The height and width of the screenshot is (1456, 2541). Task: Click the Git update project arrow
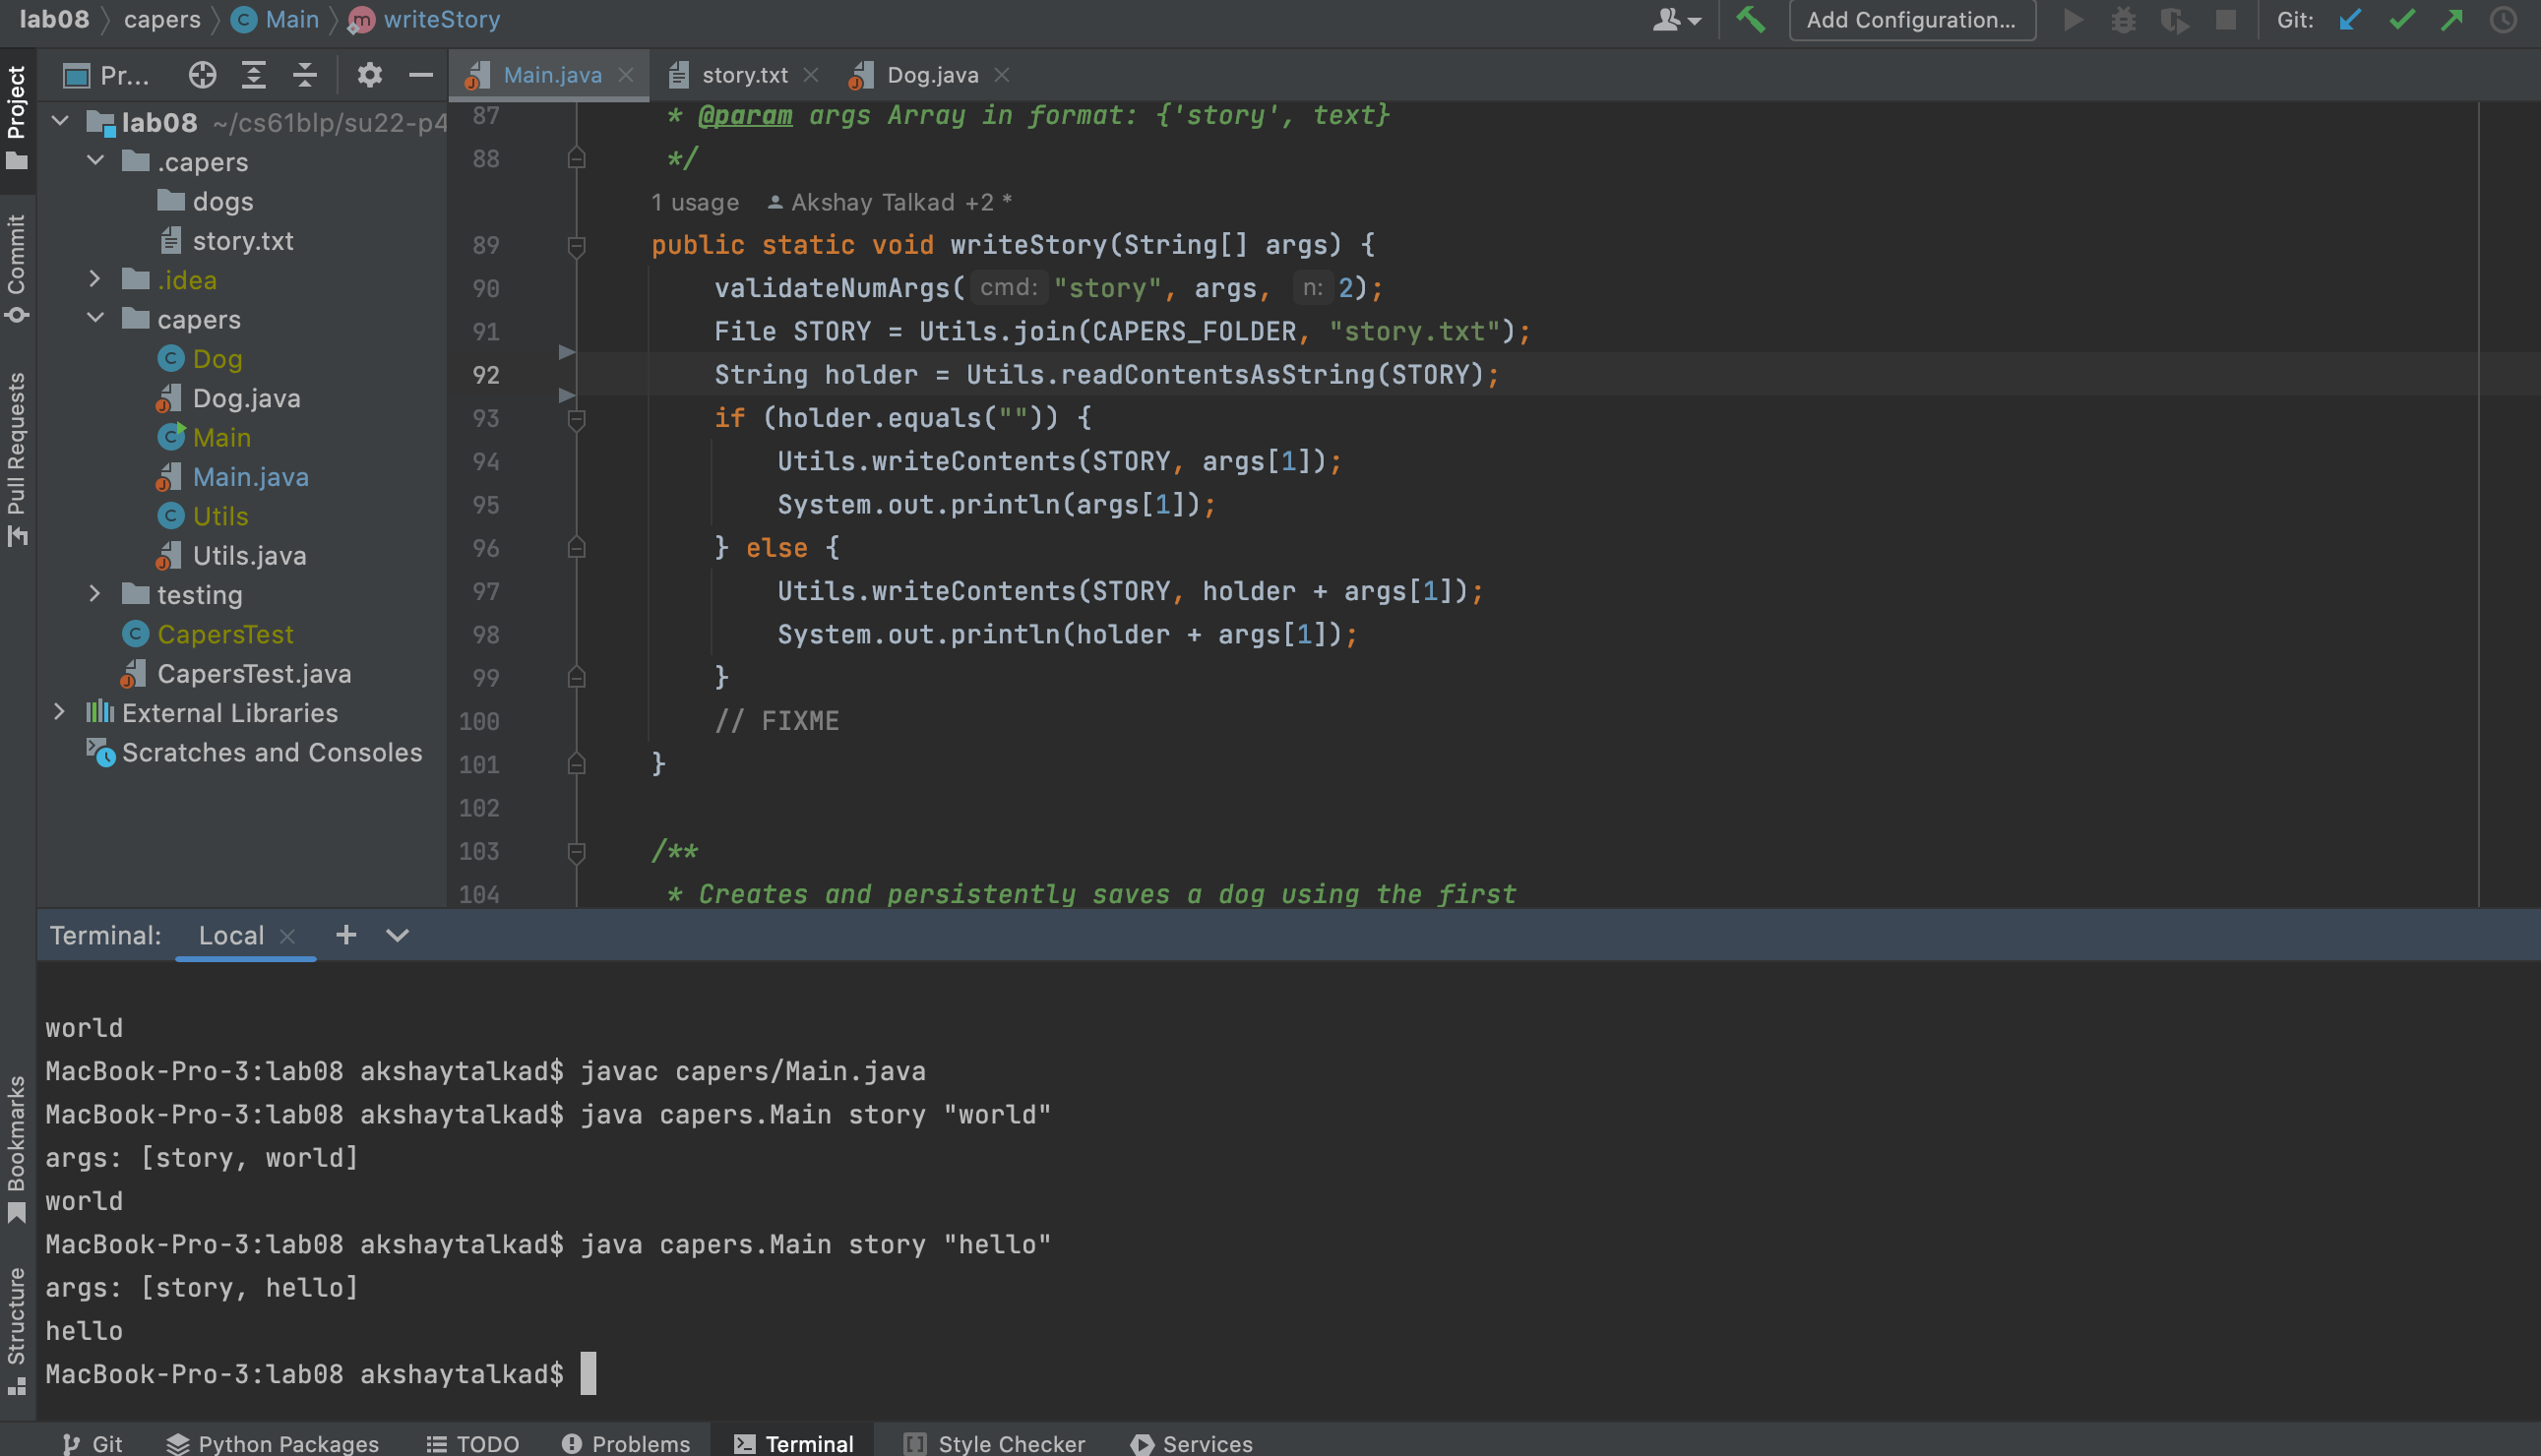(x=2350, y=20)
